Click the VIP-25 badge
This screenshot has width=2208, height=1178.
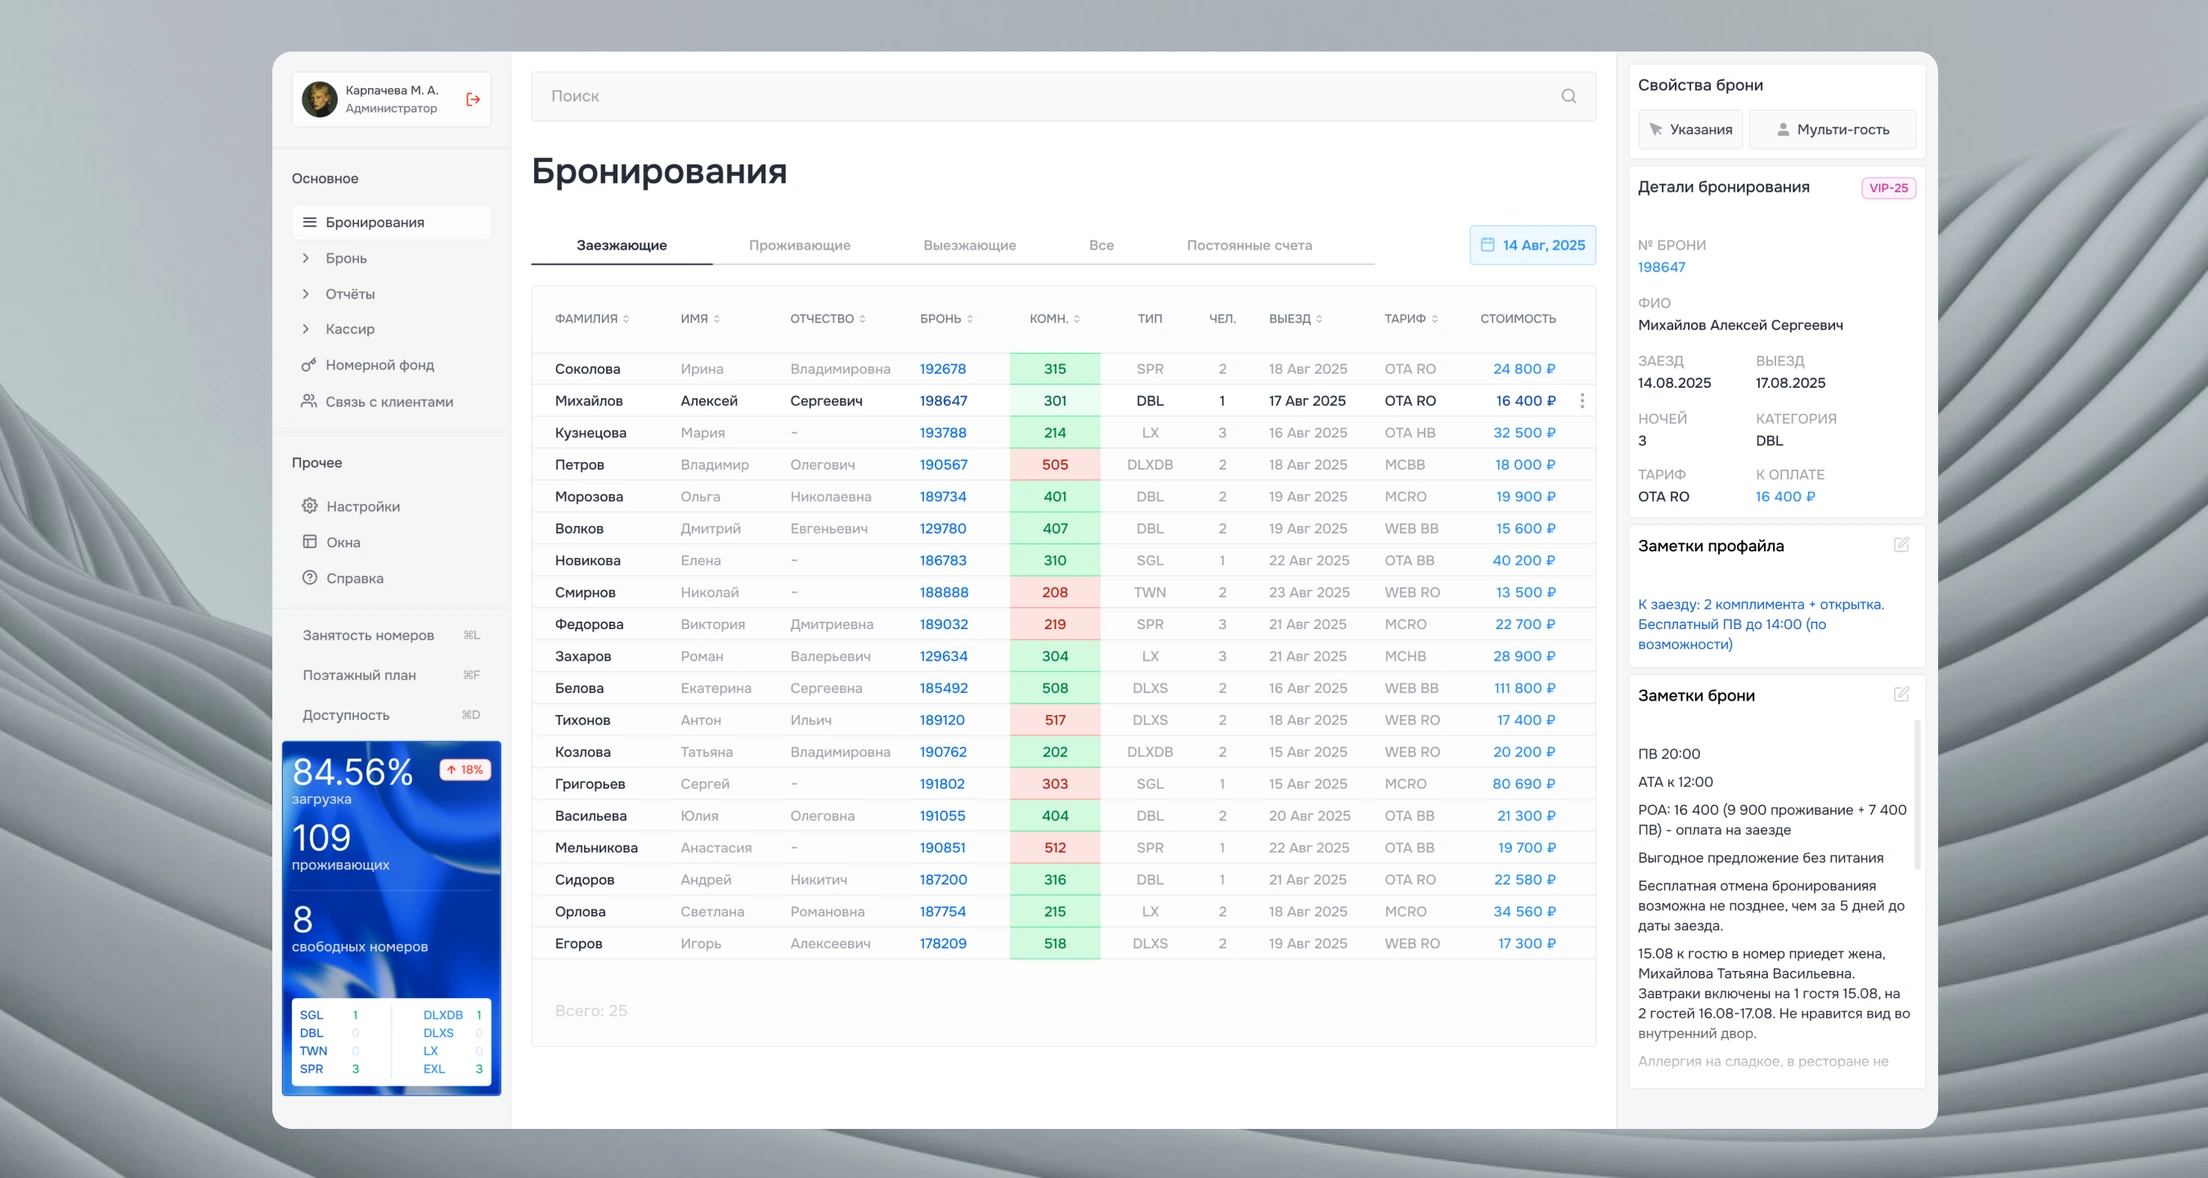point(1888,188)
